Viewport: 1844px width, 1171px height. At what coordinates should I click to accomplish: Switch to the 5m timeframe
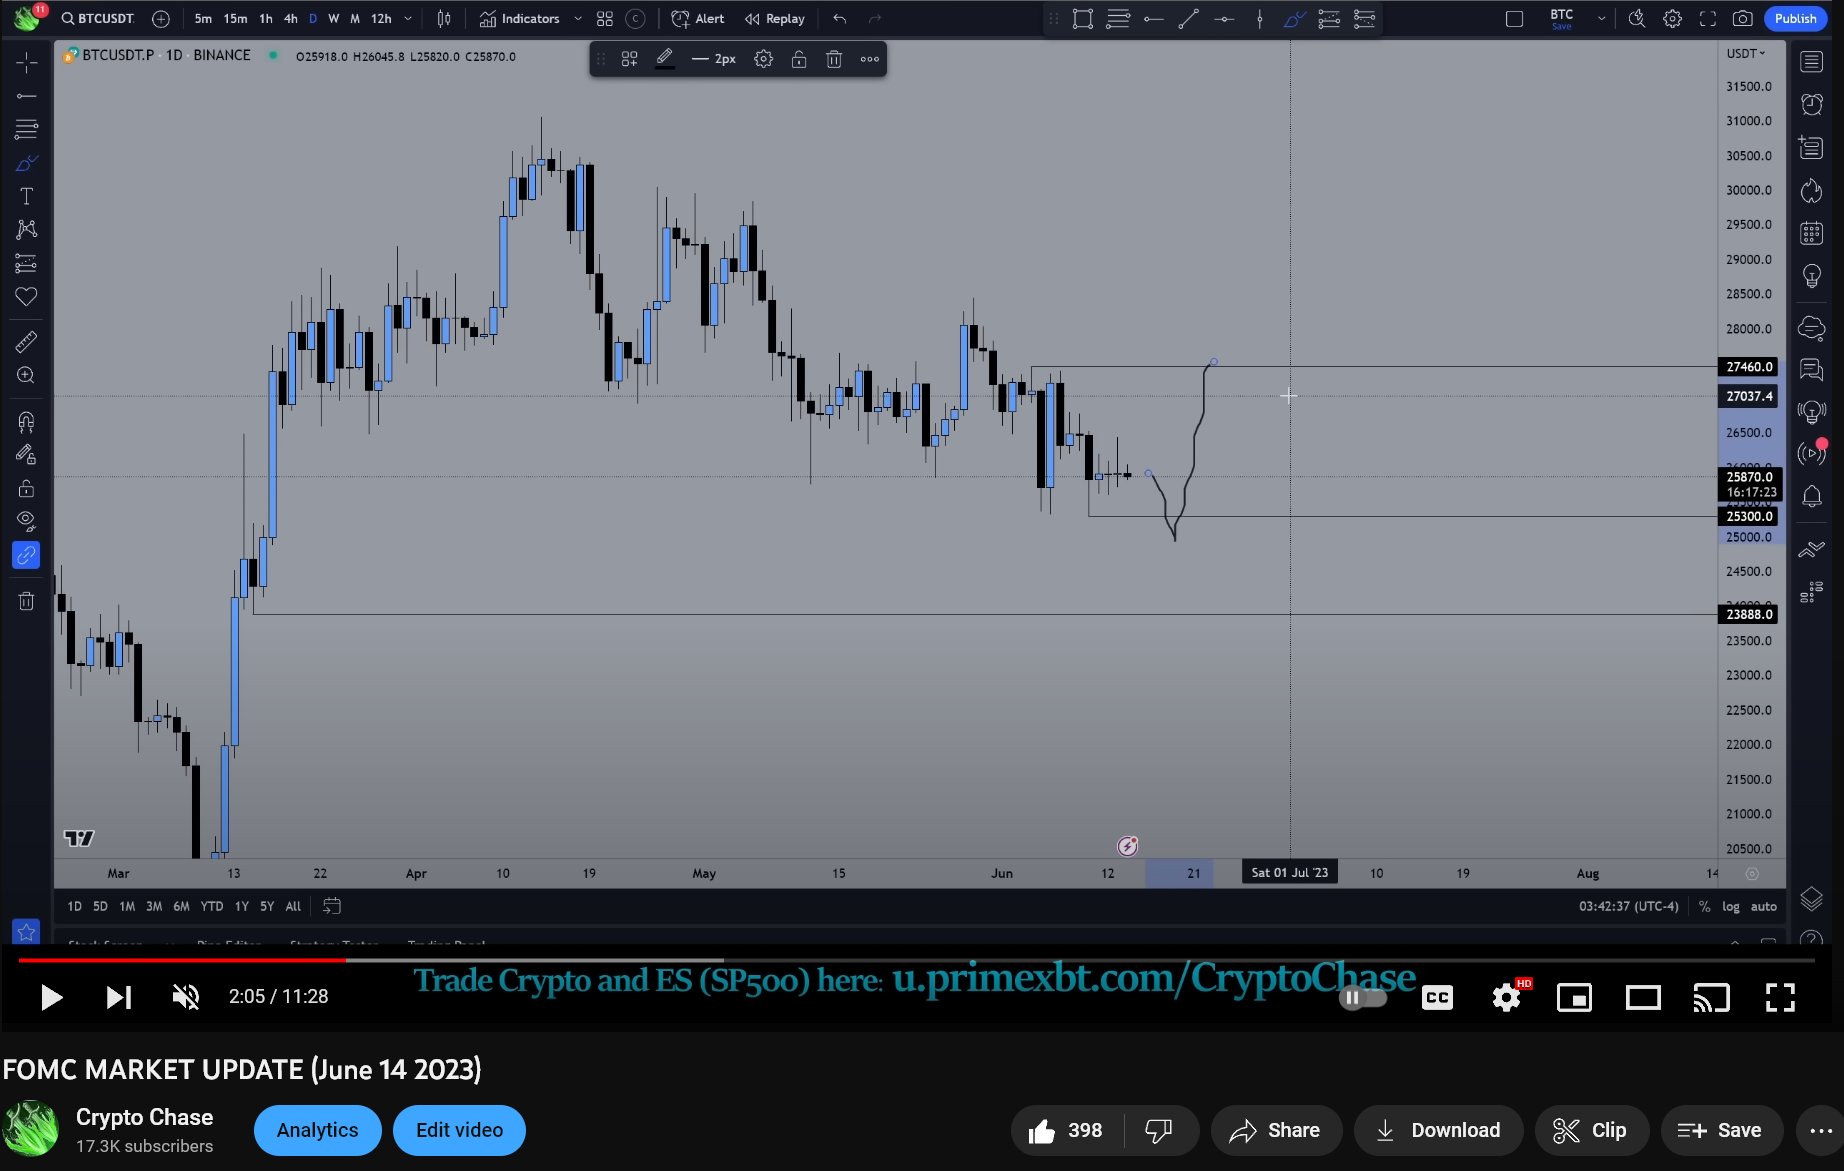pyautogui.click(x=203, y=18)
